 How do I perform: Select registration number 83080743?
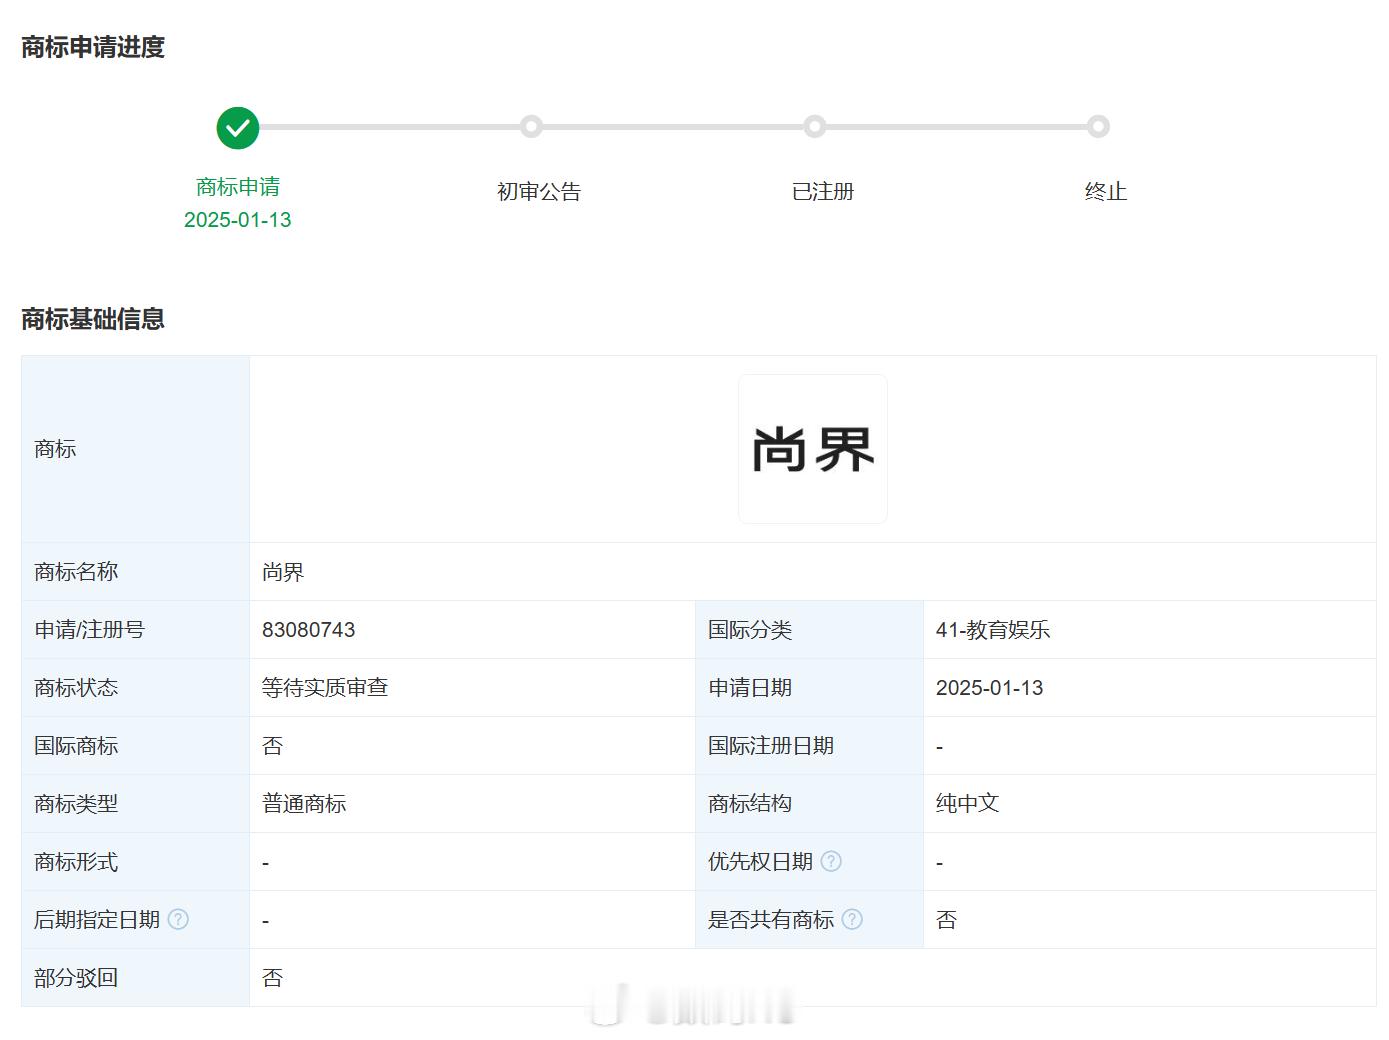309,630
